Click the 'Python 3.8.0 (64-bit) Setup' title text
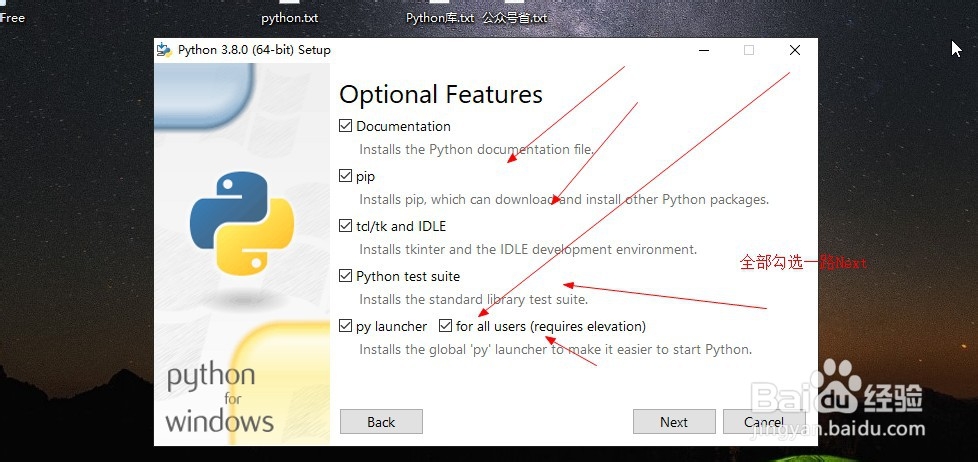 point(254,50)
